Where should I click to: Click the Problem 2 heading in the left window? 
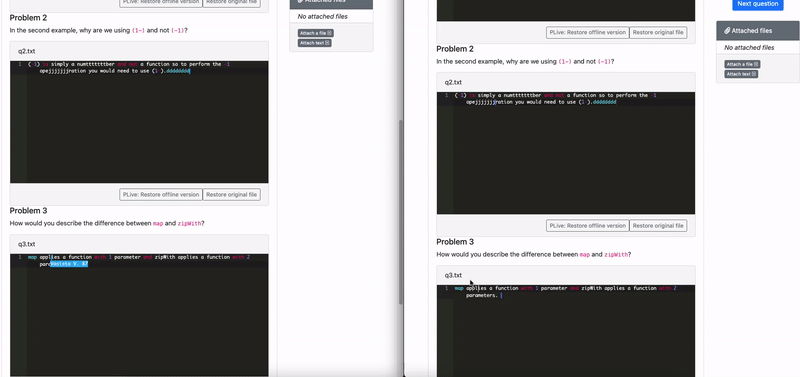(28, 18)
